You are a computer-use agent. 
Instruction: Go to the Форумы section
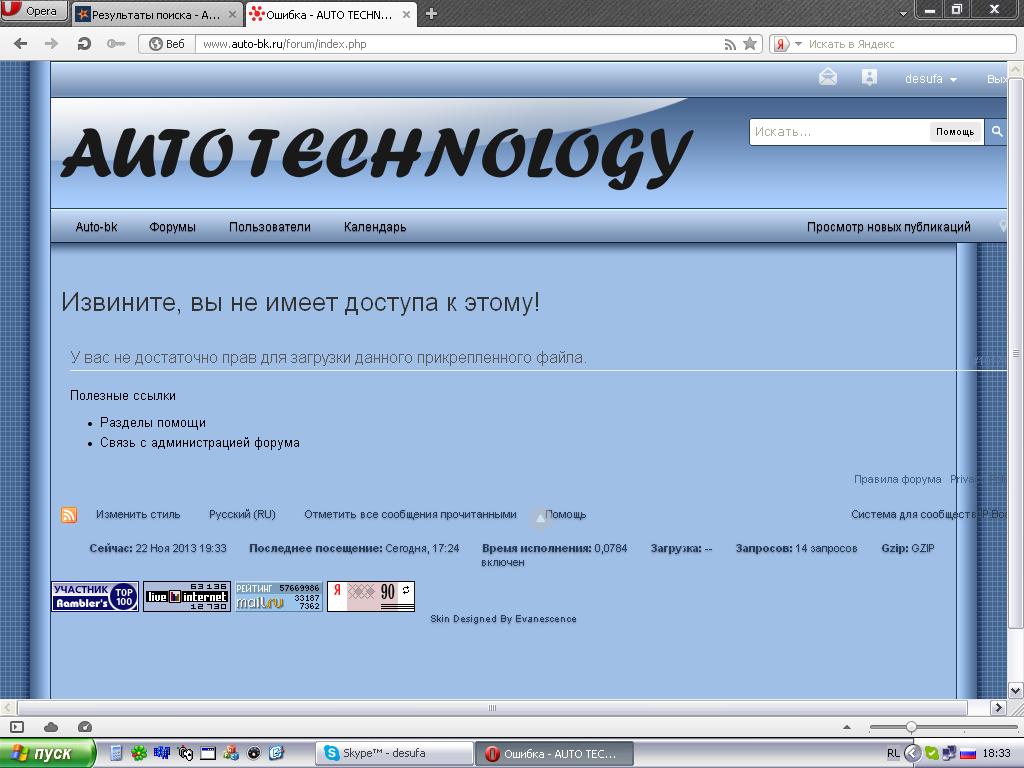(x=172, y=227)
